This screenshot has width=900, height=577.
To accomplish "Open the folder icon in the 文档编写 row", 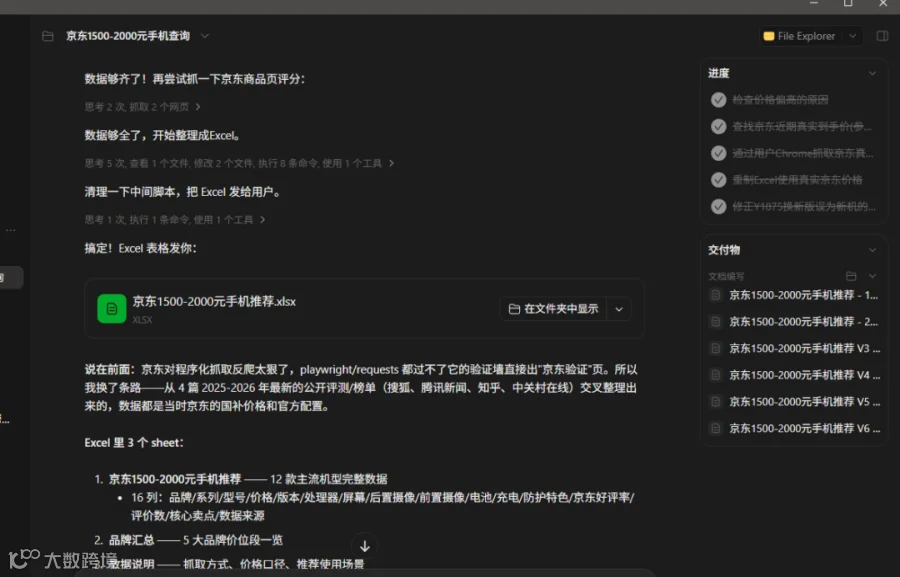I will (851, 277).
